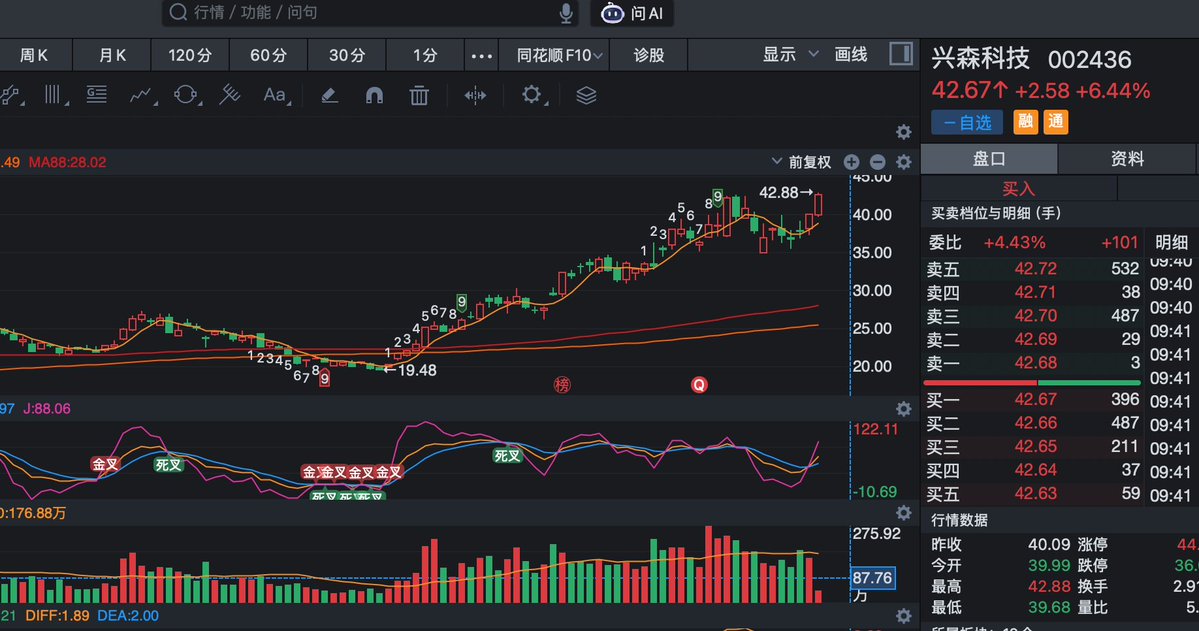The image size is (1199, 631).
Task: Click stock name 兴森科技
Action: [980, 59]
